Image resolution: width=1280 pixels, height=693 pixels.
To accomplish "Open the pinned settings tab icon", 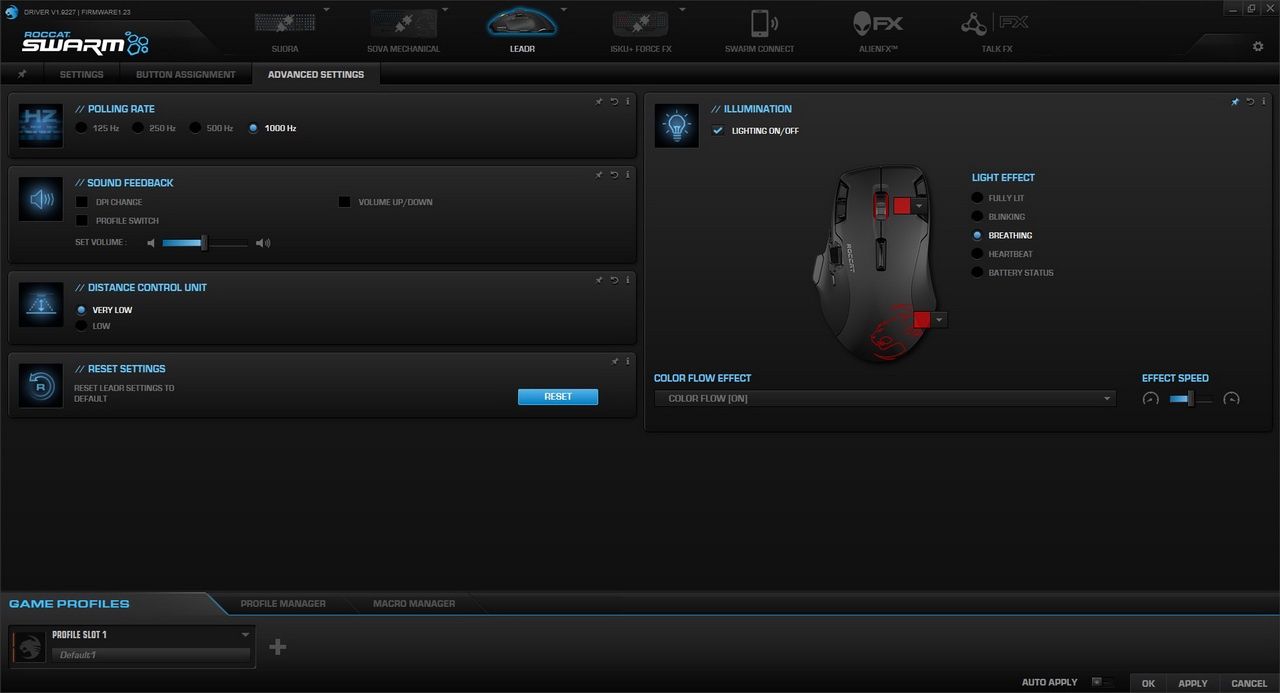I will pos(22,74).
